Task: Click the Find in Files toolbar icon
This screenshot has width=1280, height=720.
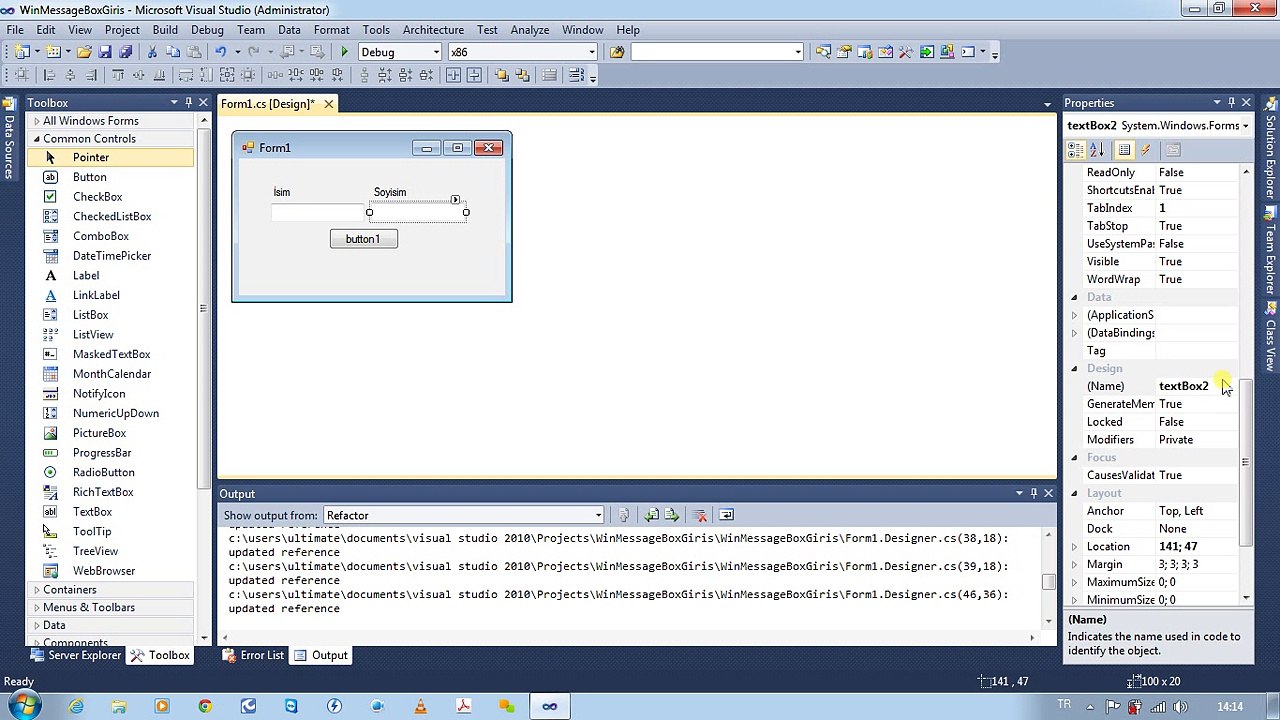Action: pyautogui.click(x=617, y=52)
